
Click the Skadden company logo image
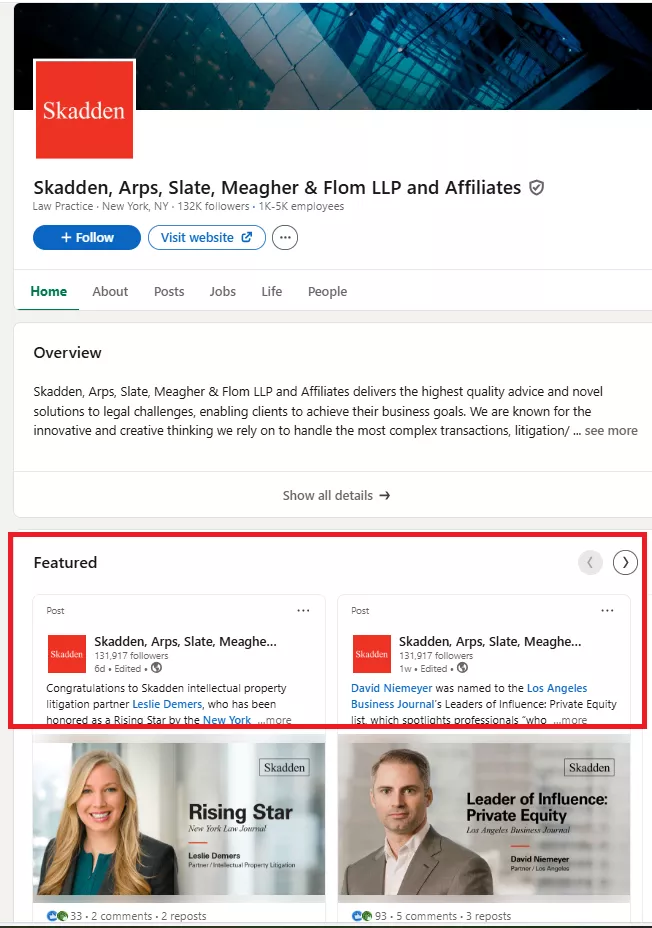[x=84, y=109]
